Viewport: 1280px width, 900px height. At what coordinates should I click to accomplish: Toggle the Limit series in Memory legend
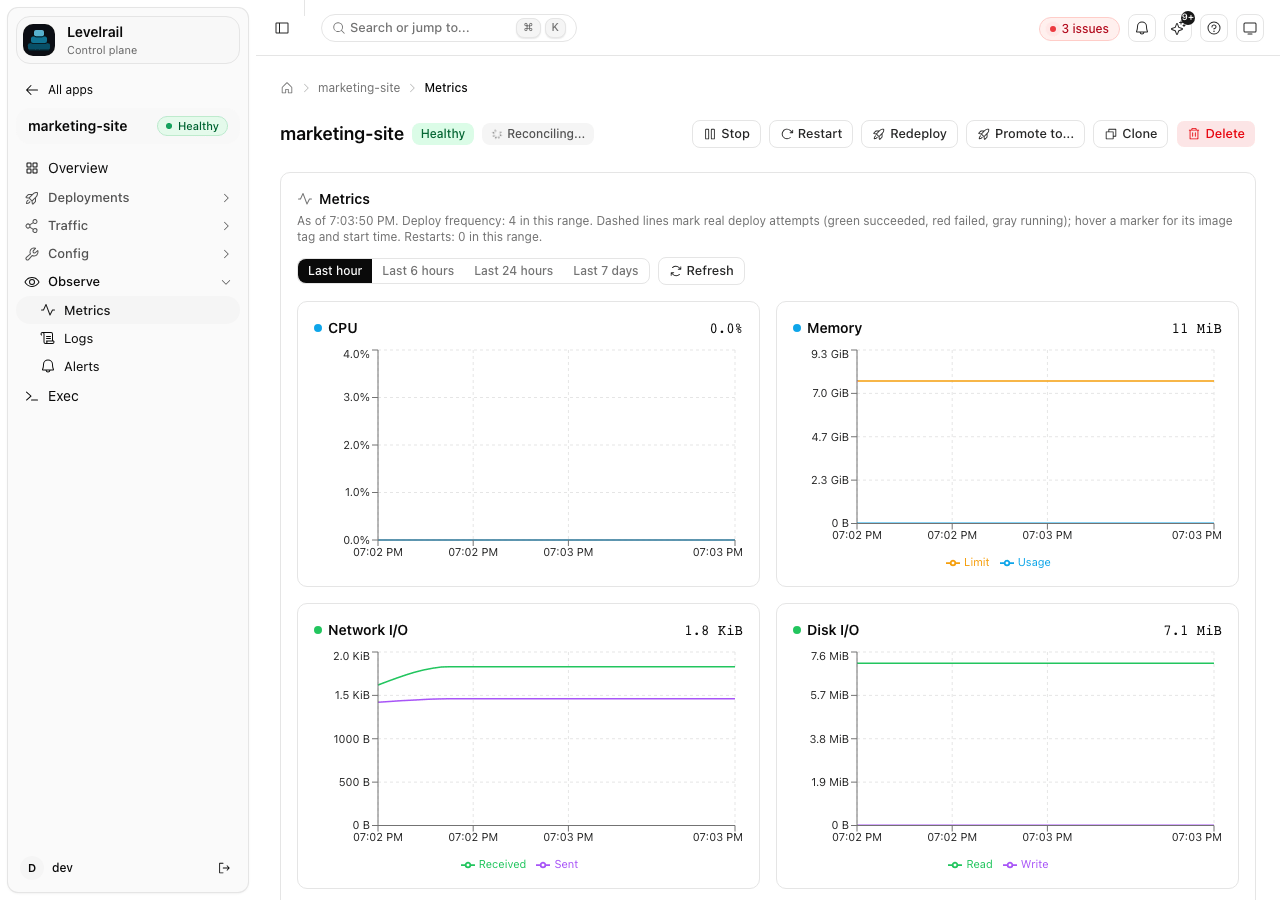968,563
